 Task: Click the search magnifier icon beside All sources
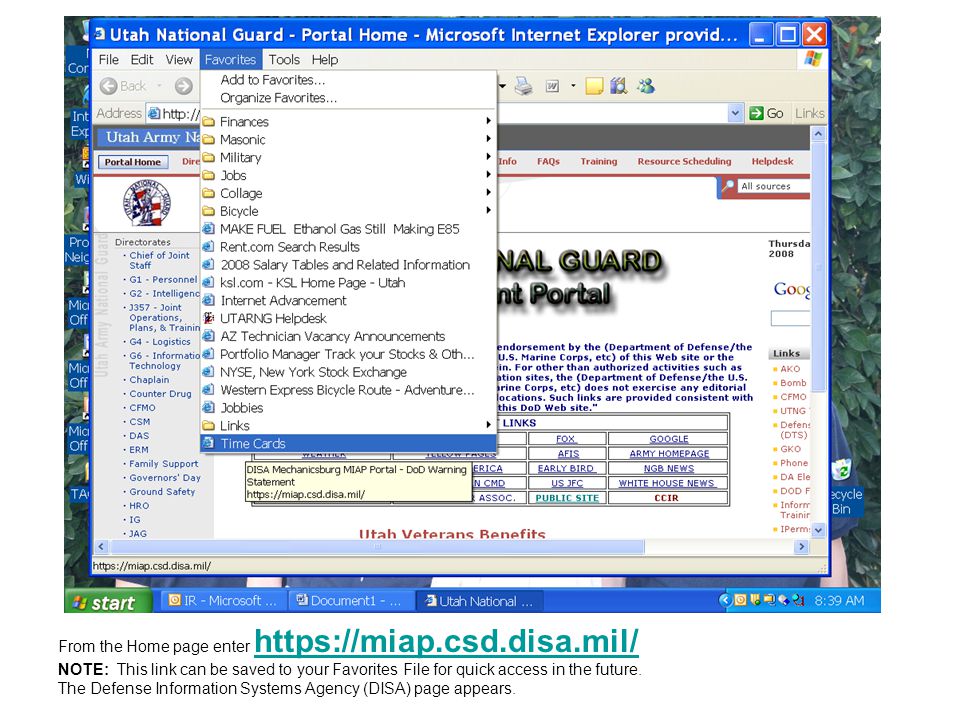[x=727, y=186]
